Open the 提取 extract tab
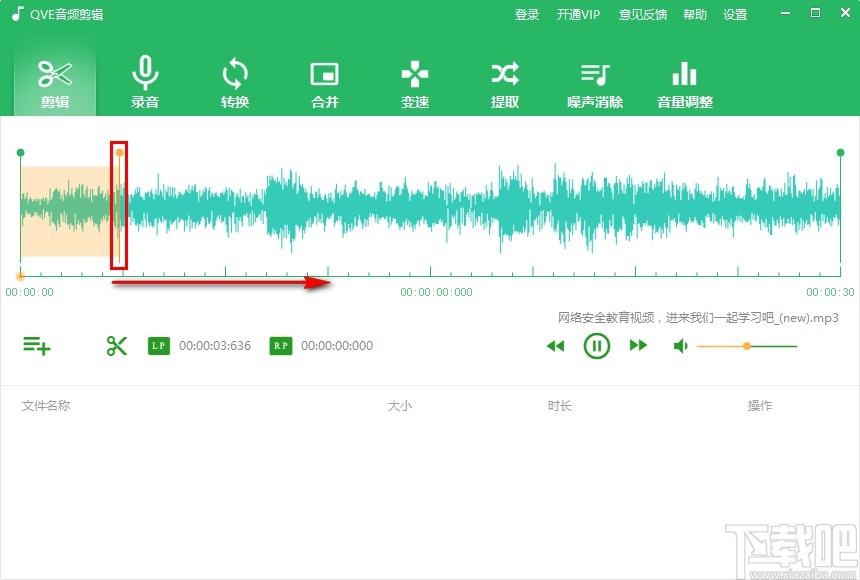 click(505, 85)
